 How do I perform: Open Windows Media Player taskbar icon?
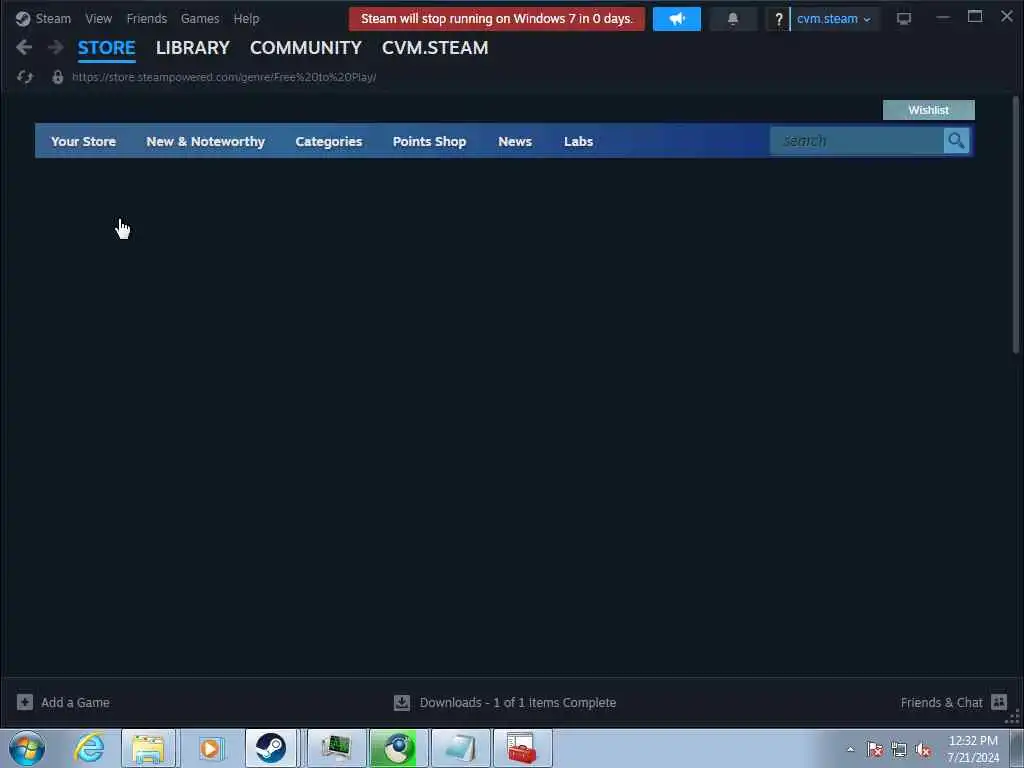pyautogui.click(x=211, y=748)
